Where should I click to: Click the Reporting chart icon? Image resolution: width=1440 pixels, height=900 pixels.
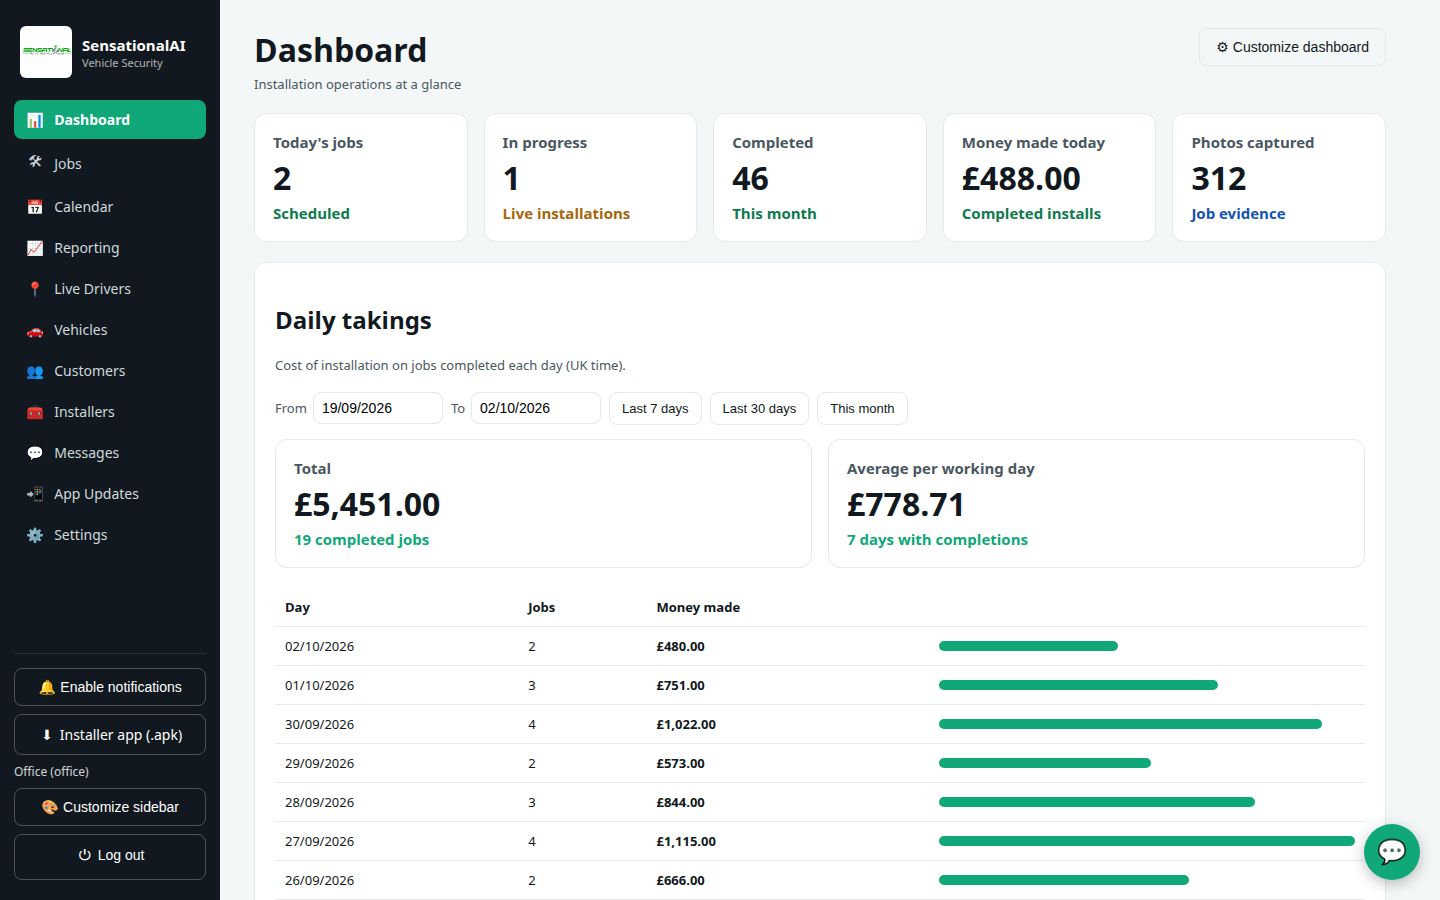(35, 248)
